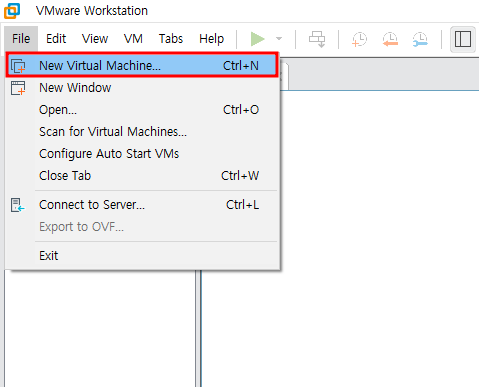479x387 pixels.
Task: Click the New Virtual Machine item icon
Action: (x=18, y=66)
